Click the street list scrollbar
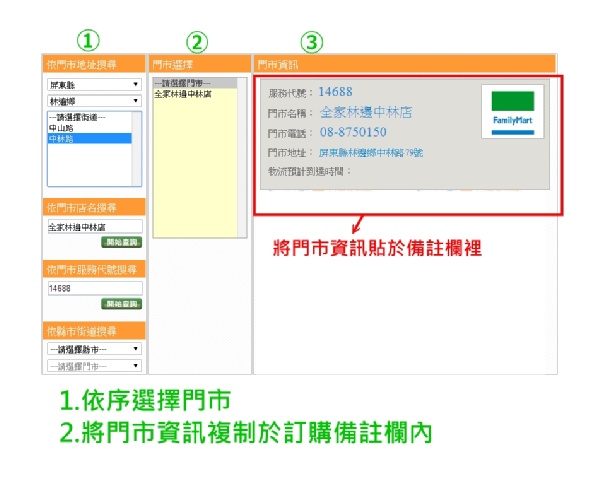 click(136, 149)
